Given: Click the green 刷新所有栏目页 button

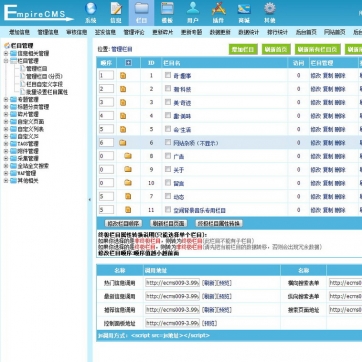Looking at the screenshot, I should 318,49.
